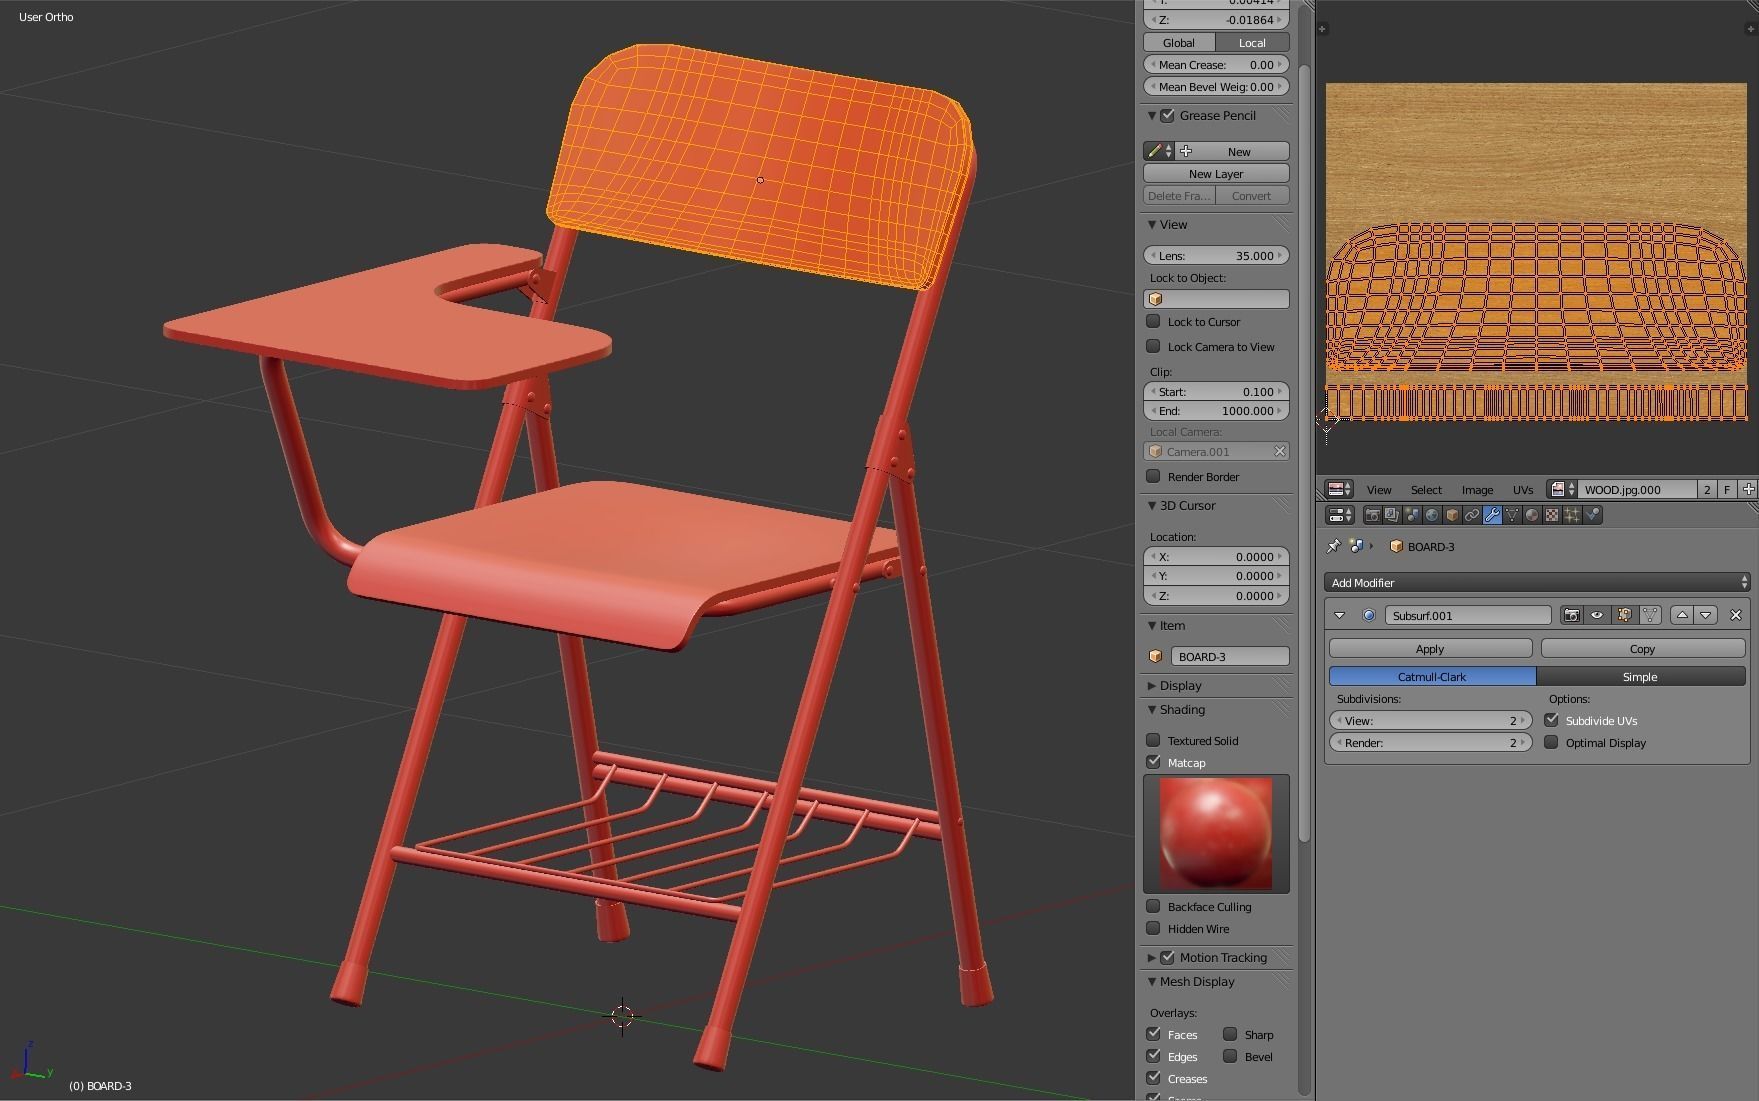Click the object cube icon beside the BOARD-3 name field
Screen dimensions: 1759x1101
(x=1156, y=656)
